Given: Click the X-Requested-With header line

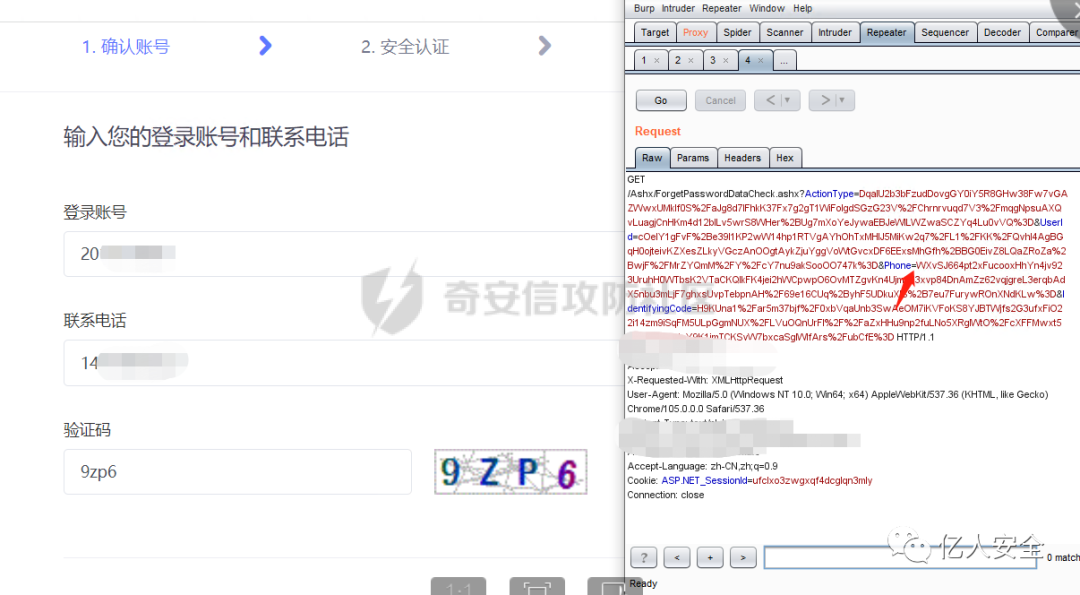Looking at the screenshot, I should [705, 380].
